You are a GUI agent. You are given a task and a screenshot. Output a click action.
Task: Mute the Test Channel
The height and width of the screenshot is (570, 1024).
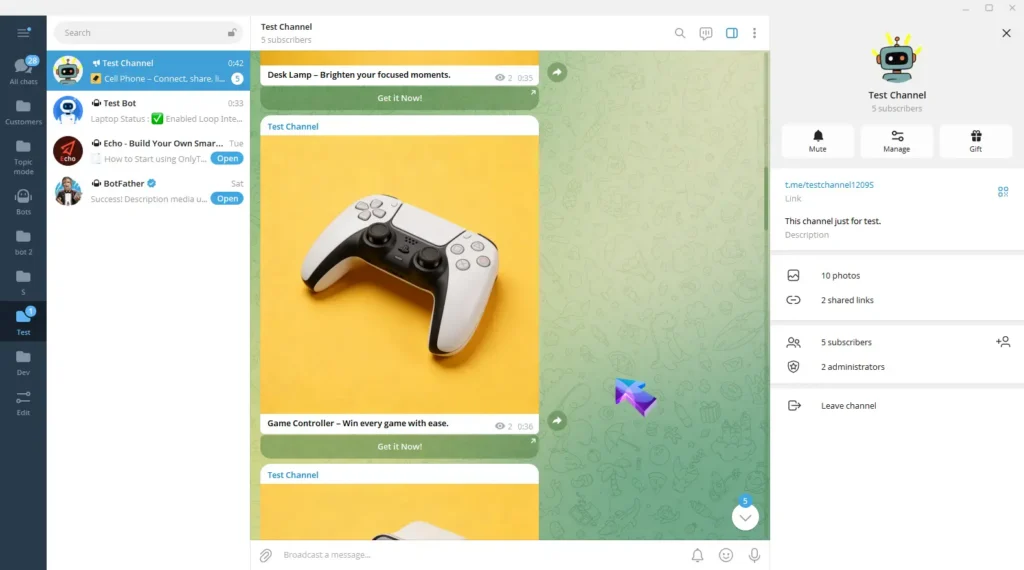click(818, 140)
